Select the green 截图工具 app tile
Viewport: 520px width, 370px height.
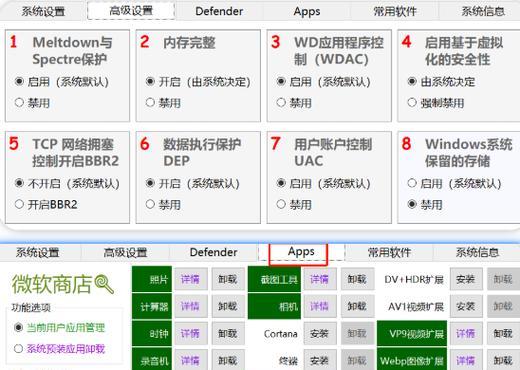click(274, 279)
